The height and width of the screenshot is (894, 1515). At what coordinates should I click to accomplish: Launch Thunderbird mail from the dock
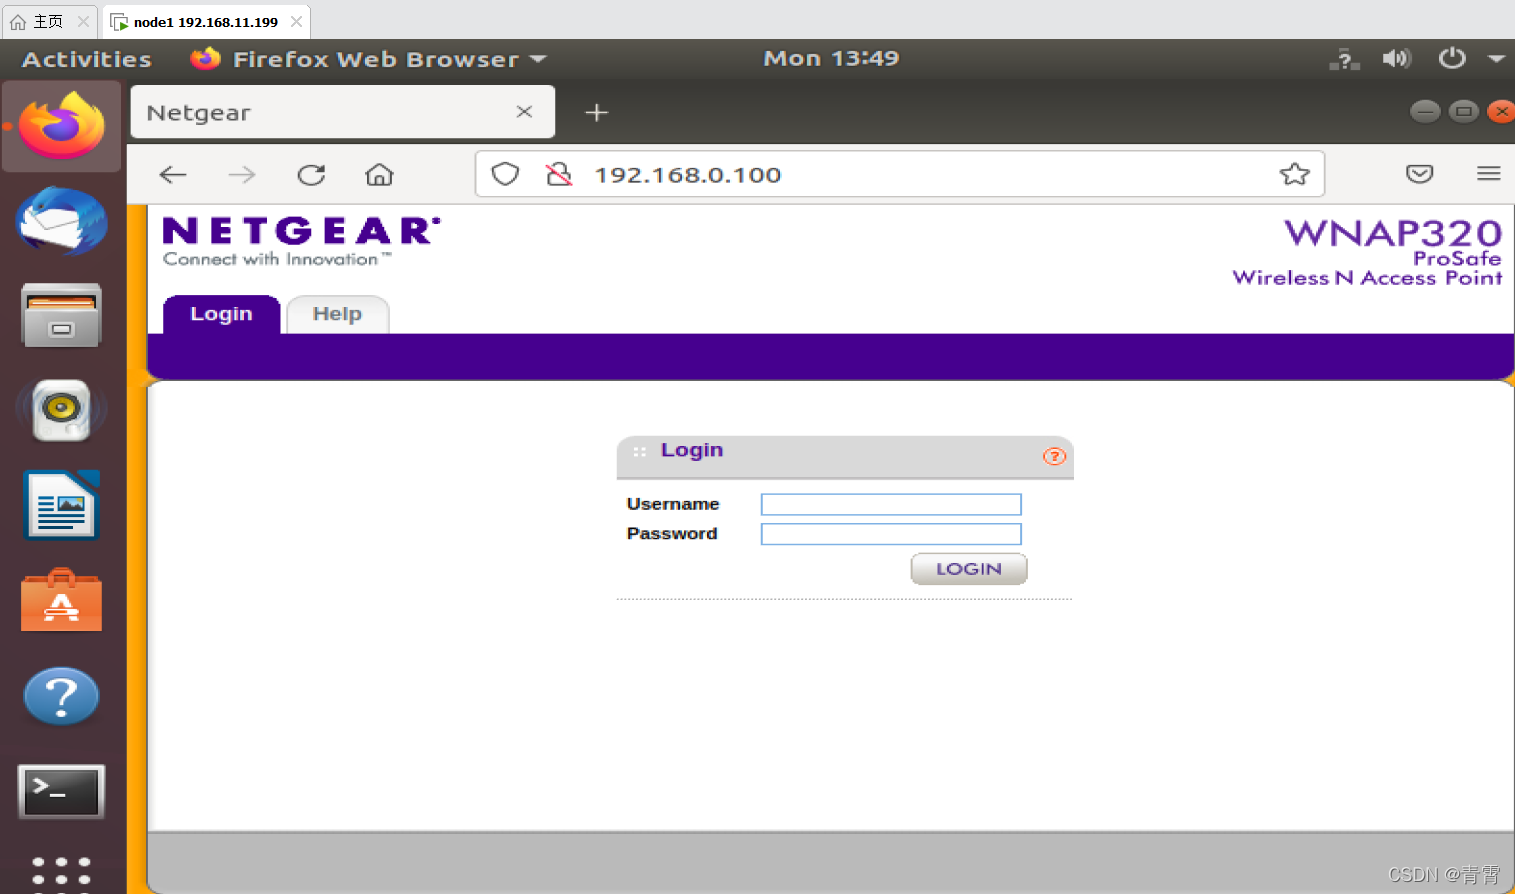point(61,221)
